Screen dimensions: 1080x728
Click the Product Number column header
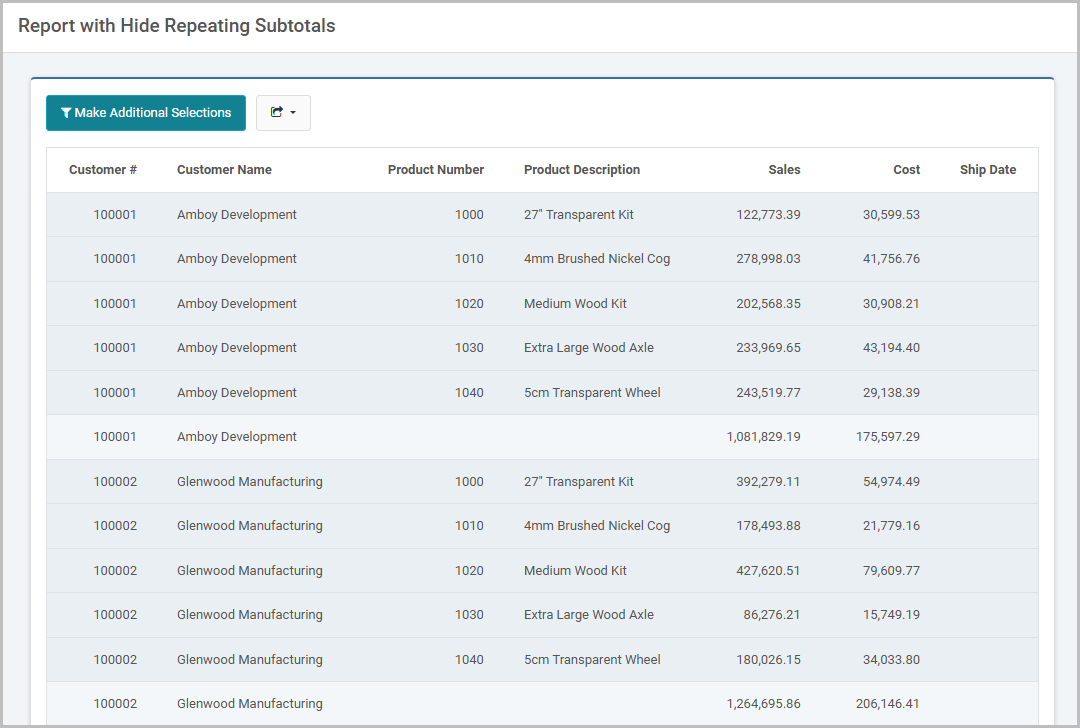tap(435, 169)
